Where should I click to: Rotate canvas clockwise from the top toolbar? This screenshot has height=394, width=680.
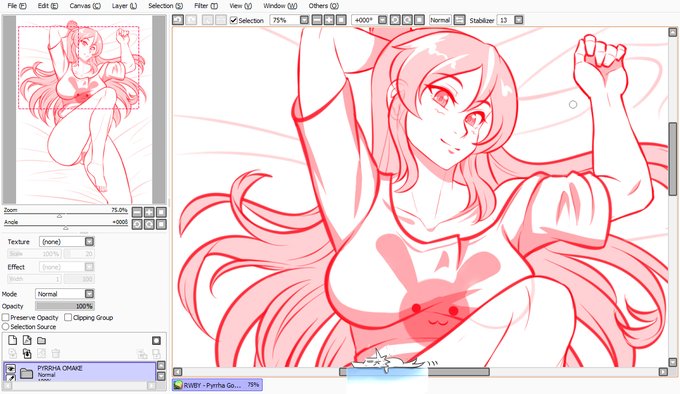(x=407, y=20)
